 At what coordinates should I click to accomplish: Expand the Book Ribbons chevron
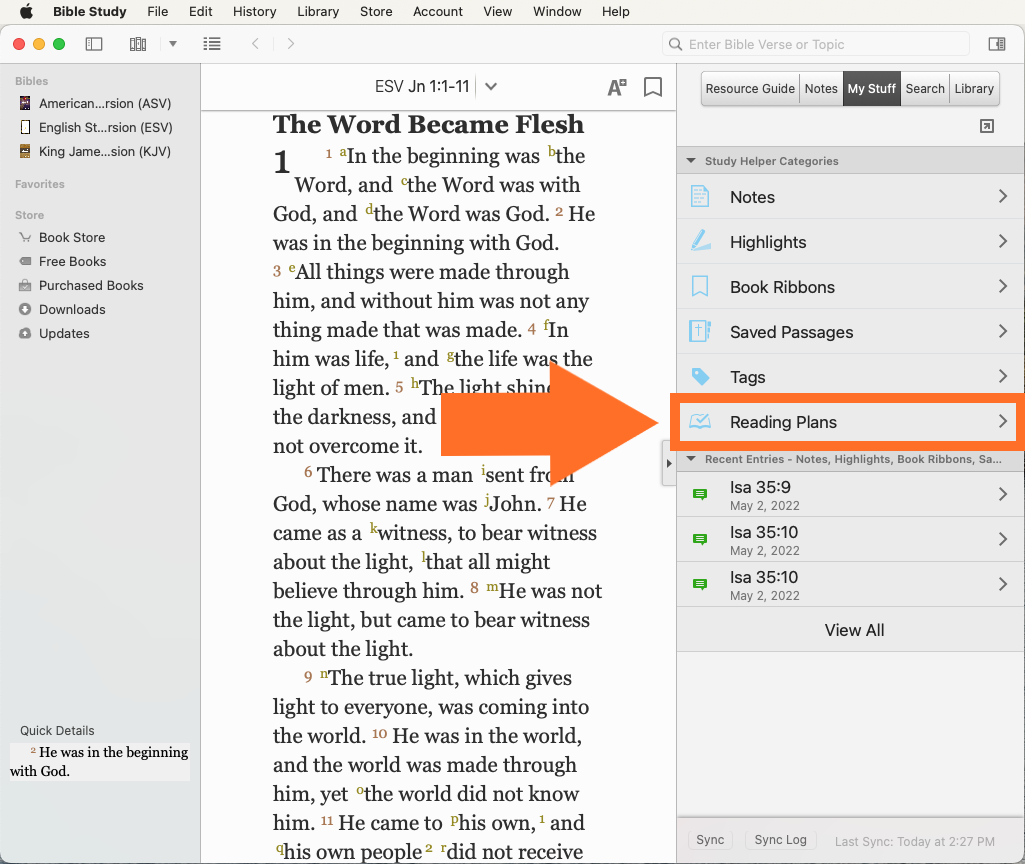(x=1003, y=286)
